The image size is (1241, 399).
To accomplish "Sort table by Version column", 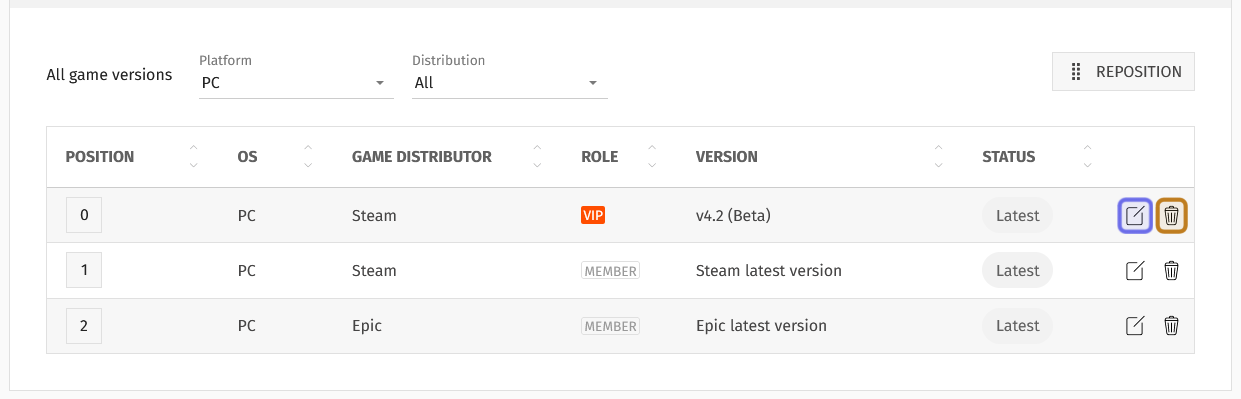I will tap(938, 157).
